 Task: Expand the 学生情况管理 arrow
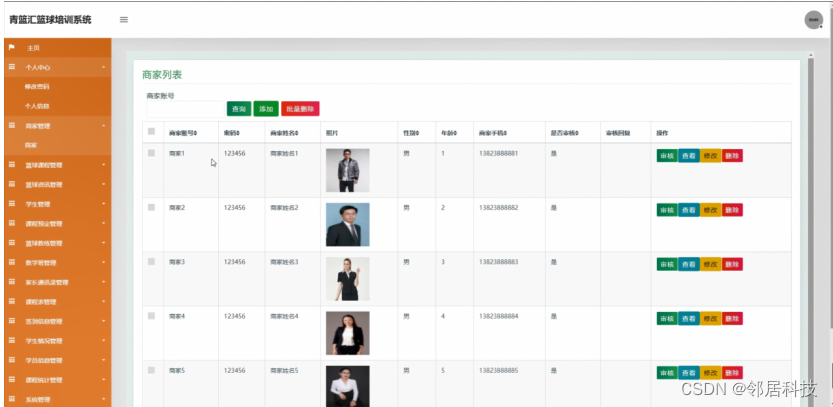tap(104, 341)
